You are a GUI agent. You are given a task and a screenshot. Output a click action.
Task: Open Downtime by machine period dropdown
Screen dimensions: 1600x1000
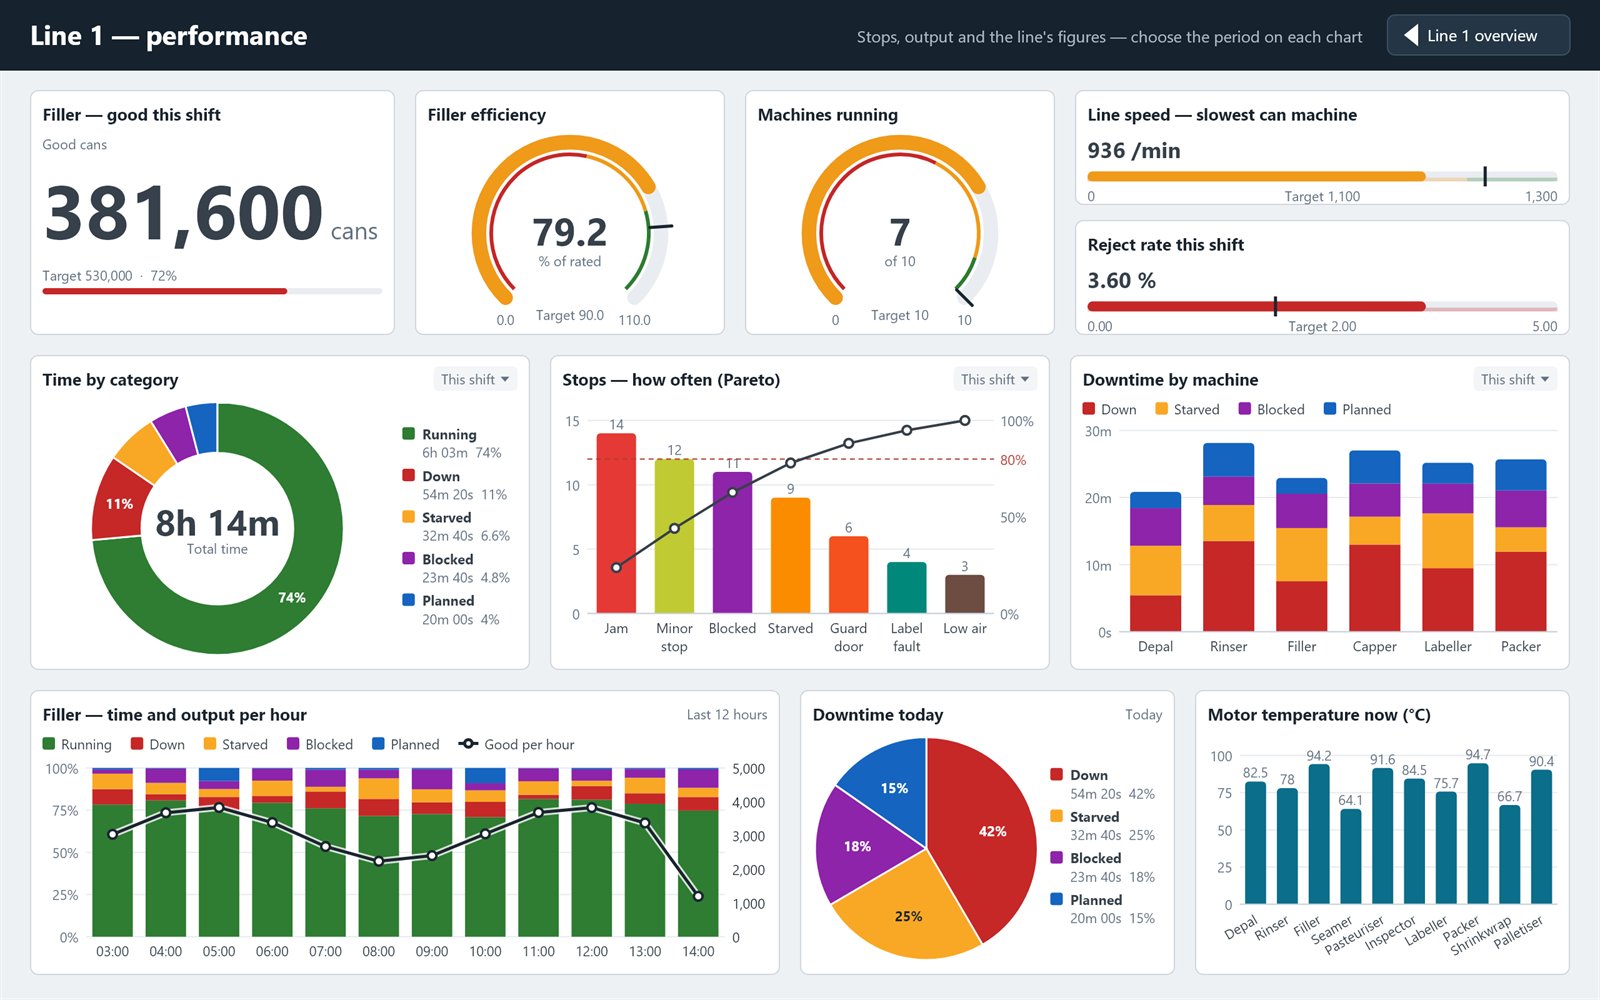tap(1515, 379)
